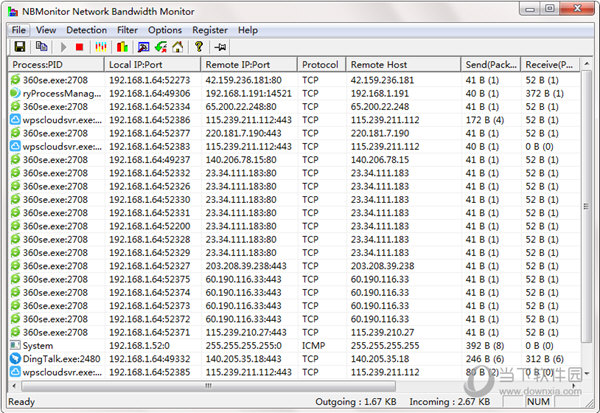This screenshot has width=600, height=413.
Task: Select the System process row
Action: [x=294, y=345]
